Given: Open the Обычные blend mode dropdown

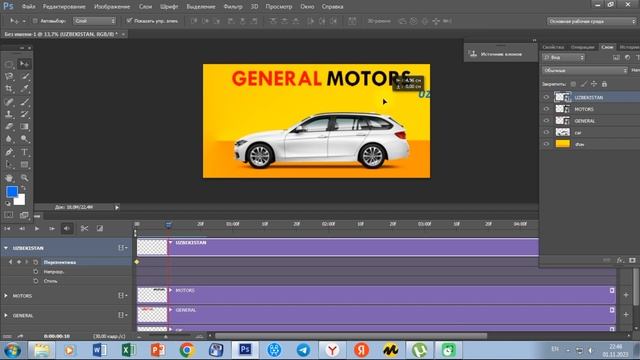Looking at the screenshot, I should [584, 71].
